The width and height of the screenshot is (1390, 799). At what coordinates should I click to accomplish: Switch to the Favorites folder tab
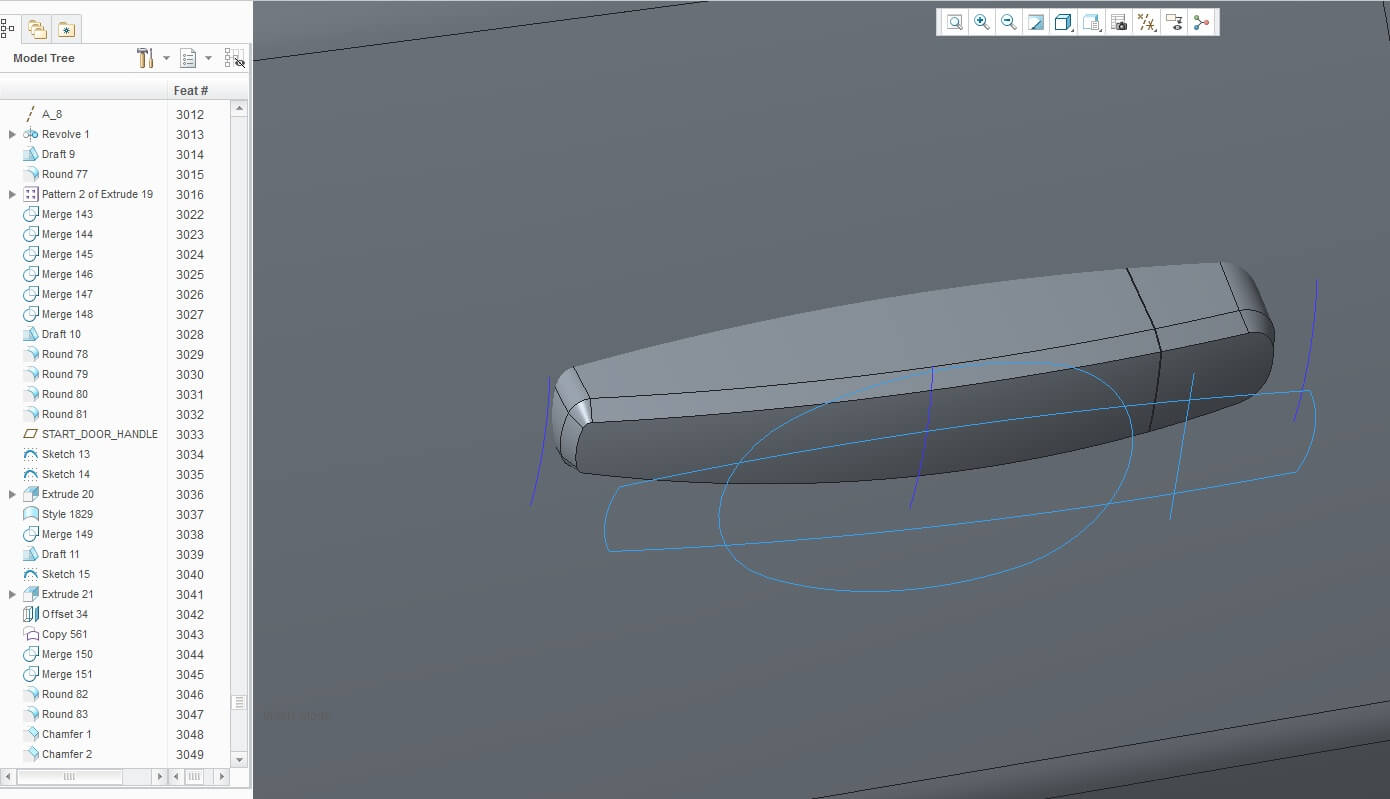click(x=66, y=29)
